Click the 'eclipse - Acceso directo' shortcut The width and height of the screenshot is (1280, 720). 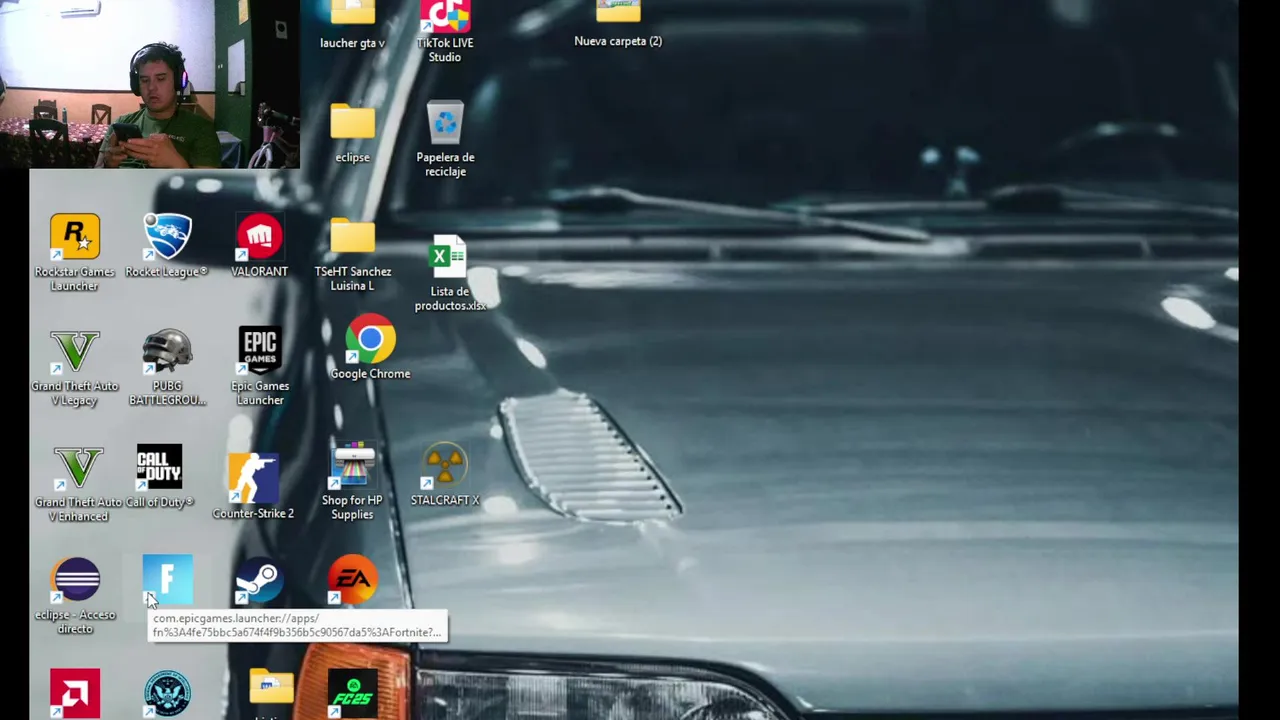tap(75, 581)
